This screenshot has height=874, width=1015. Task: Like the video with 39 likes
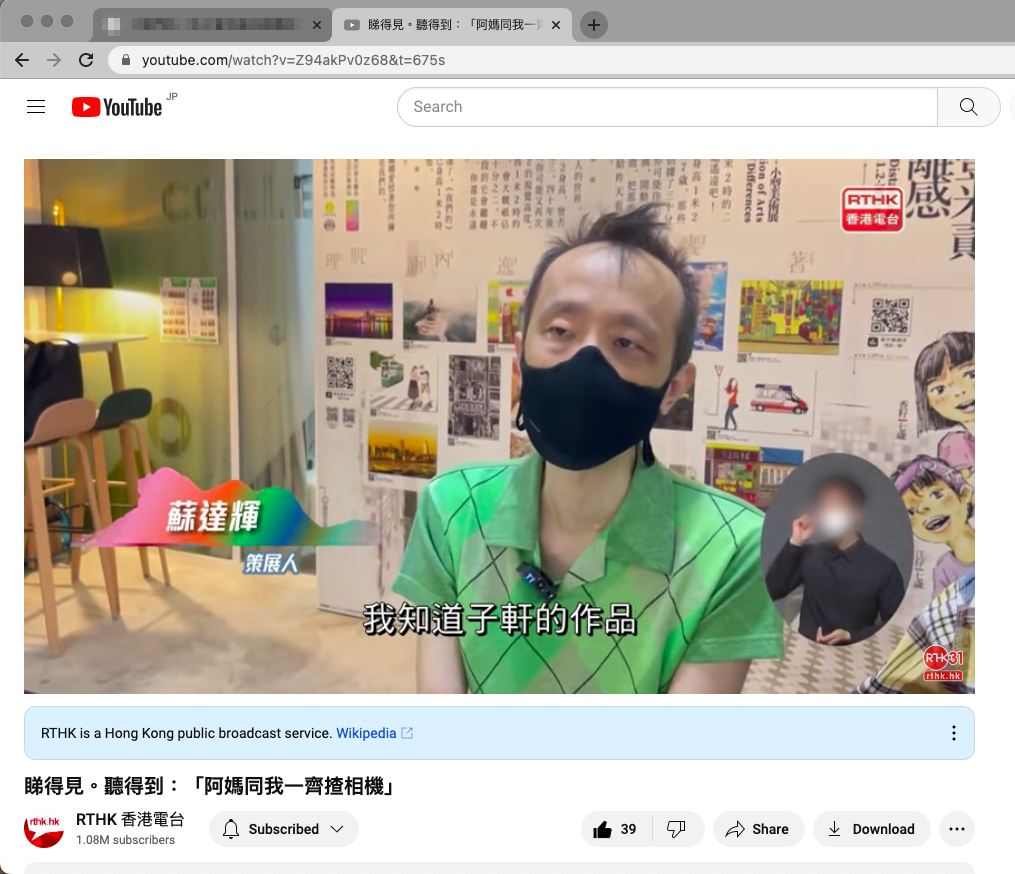click(615, 829)
